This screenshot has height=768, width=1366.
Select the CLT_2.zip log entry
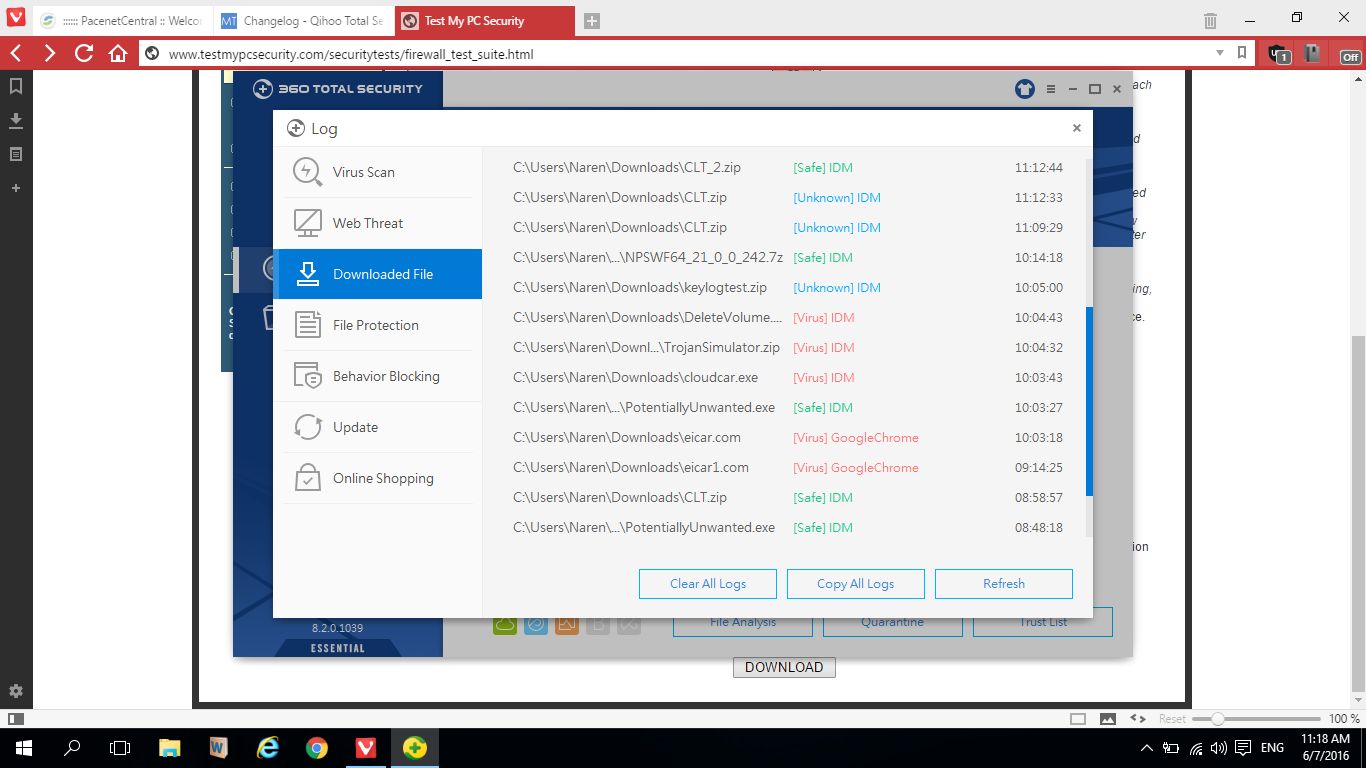coord(788,168)
